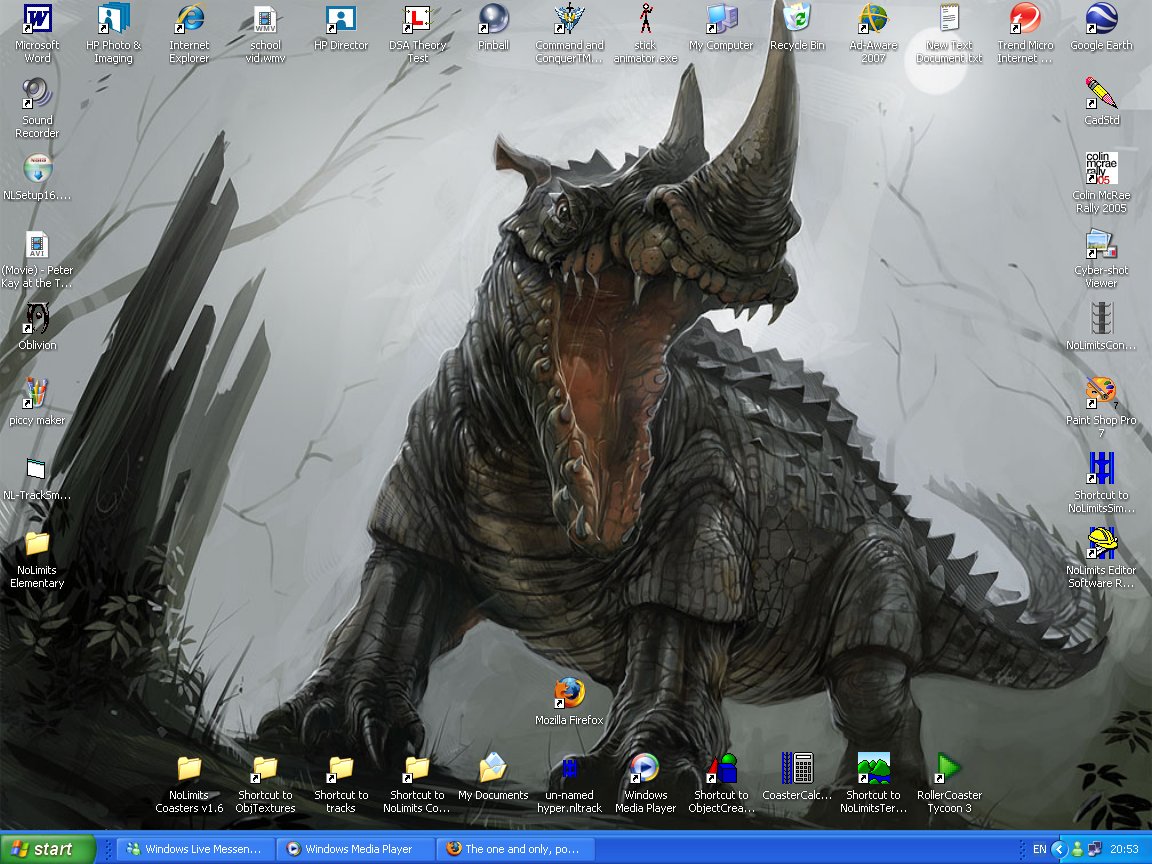
Task: Click the Oblivion game shortcut
Action: (37, 320)
